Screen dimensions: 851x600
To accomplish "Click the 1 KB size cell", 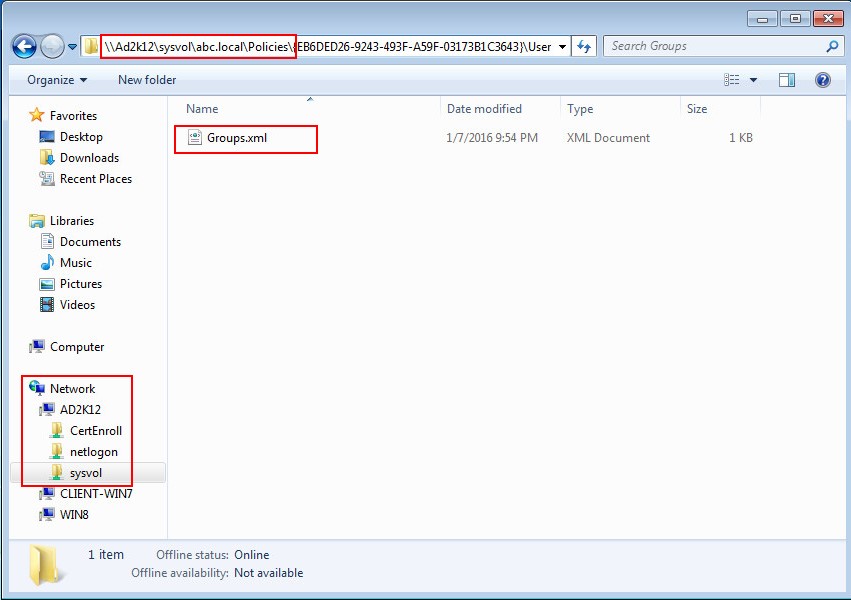I will 740,138.
